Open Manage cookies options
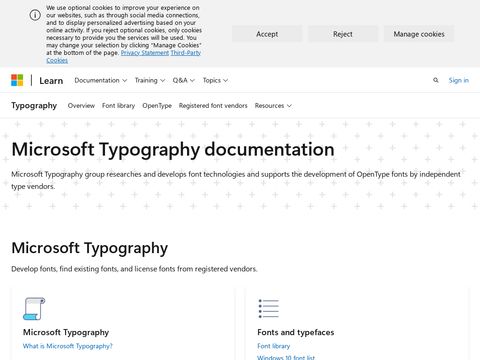The width and height of the screenshot is (480, 360). click(x=419, y=34)
